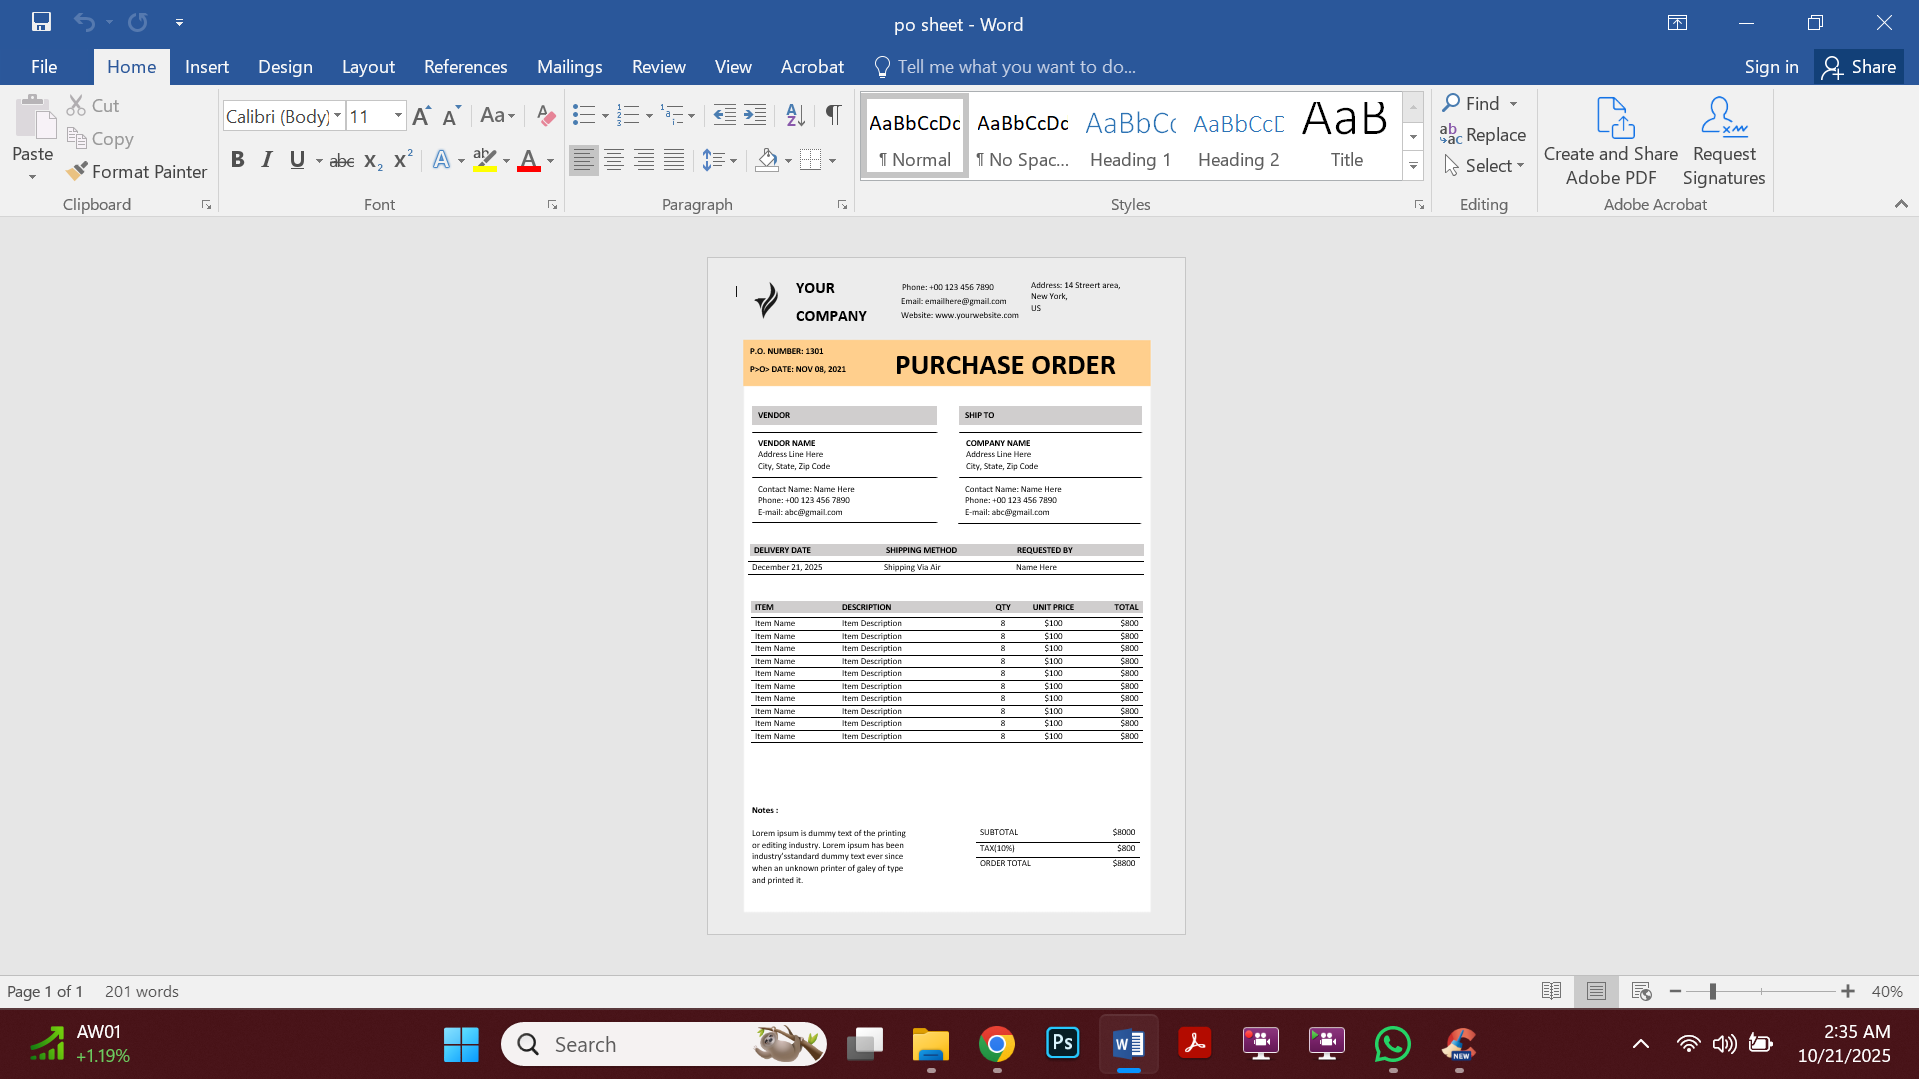
Task: Click the Sign in link
Action: (x=1770, y=66)
